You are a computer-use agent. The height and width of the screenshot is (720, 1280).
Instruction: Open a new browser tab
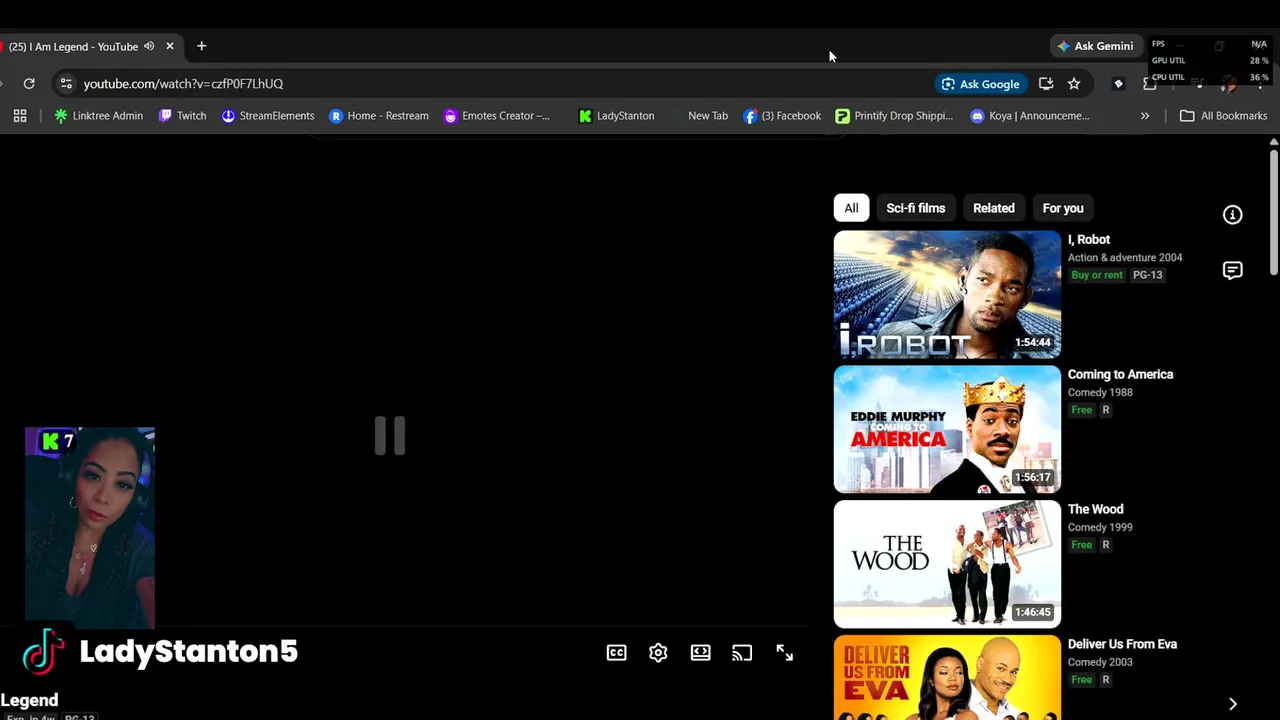click(x=201, y=46)
